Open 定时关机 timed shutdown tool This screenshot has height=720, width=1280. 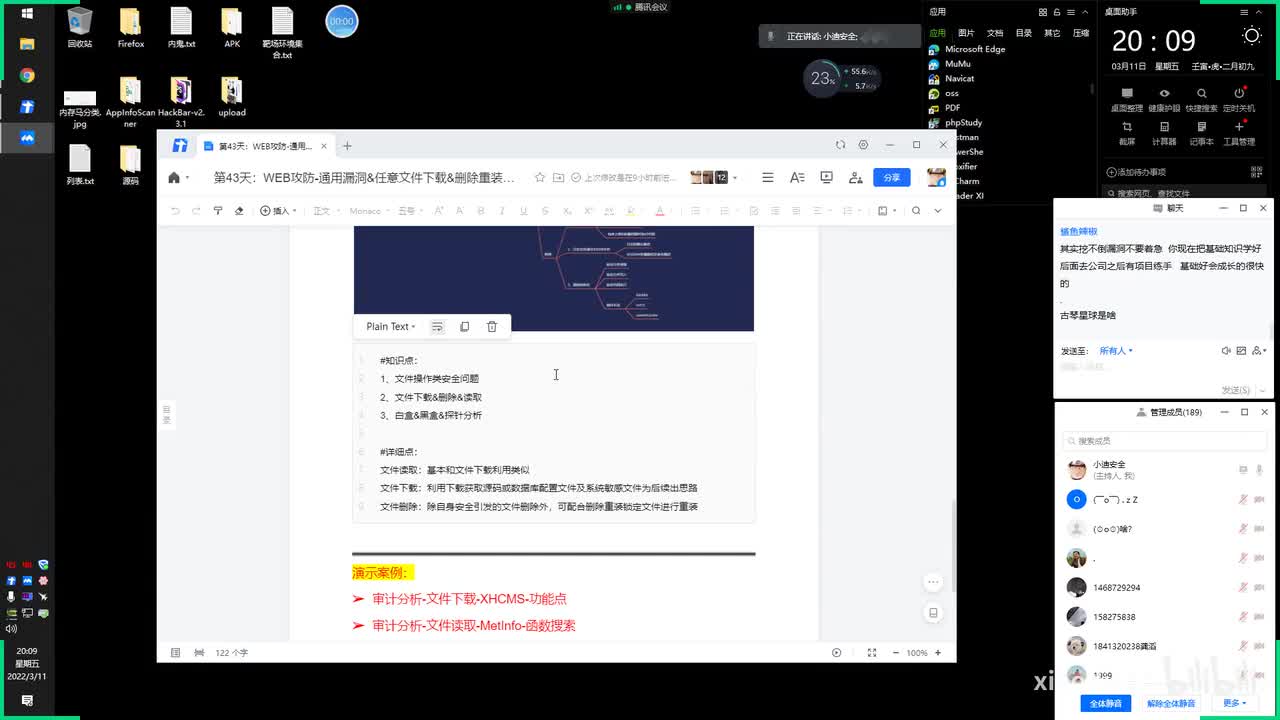1238,99
